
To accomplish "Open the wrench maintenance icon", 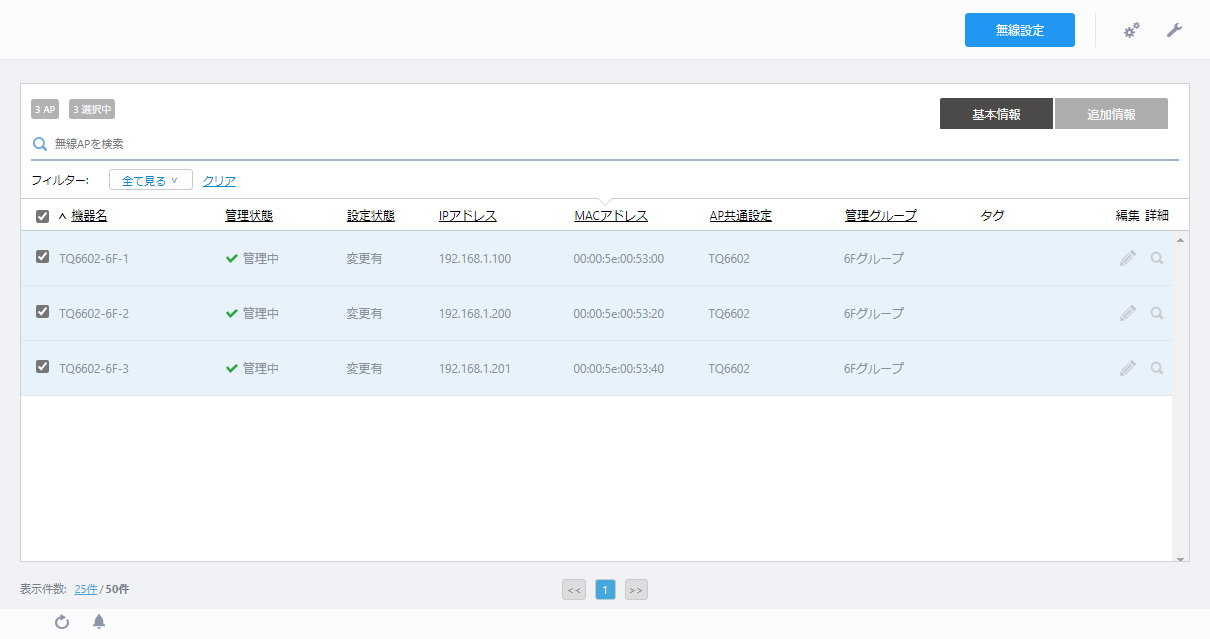I will 1174,31.
